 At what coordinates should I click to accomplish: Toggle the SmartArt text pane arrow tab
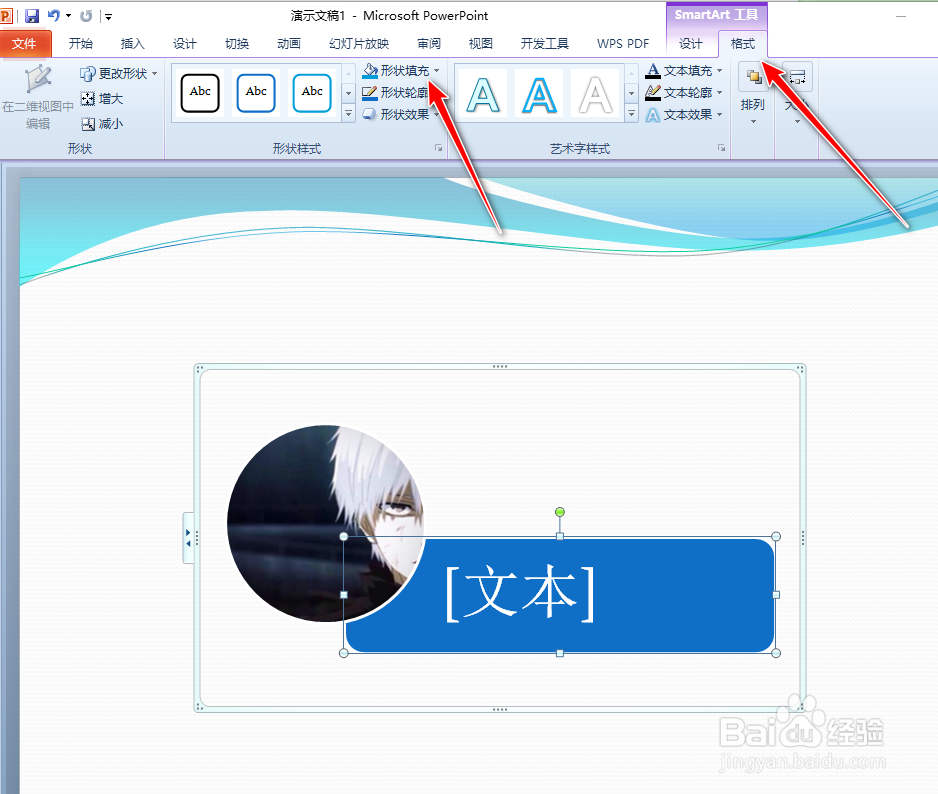click(188, 537)
